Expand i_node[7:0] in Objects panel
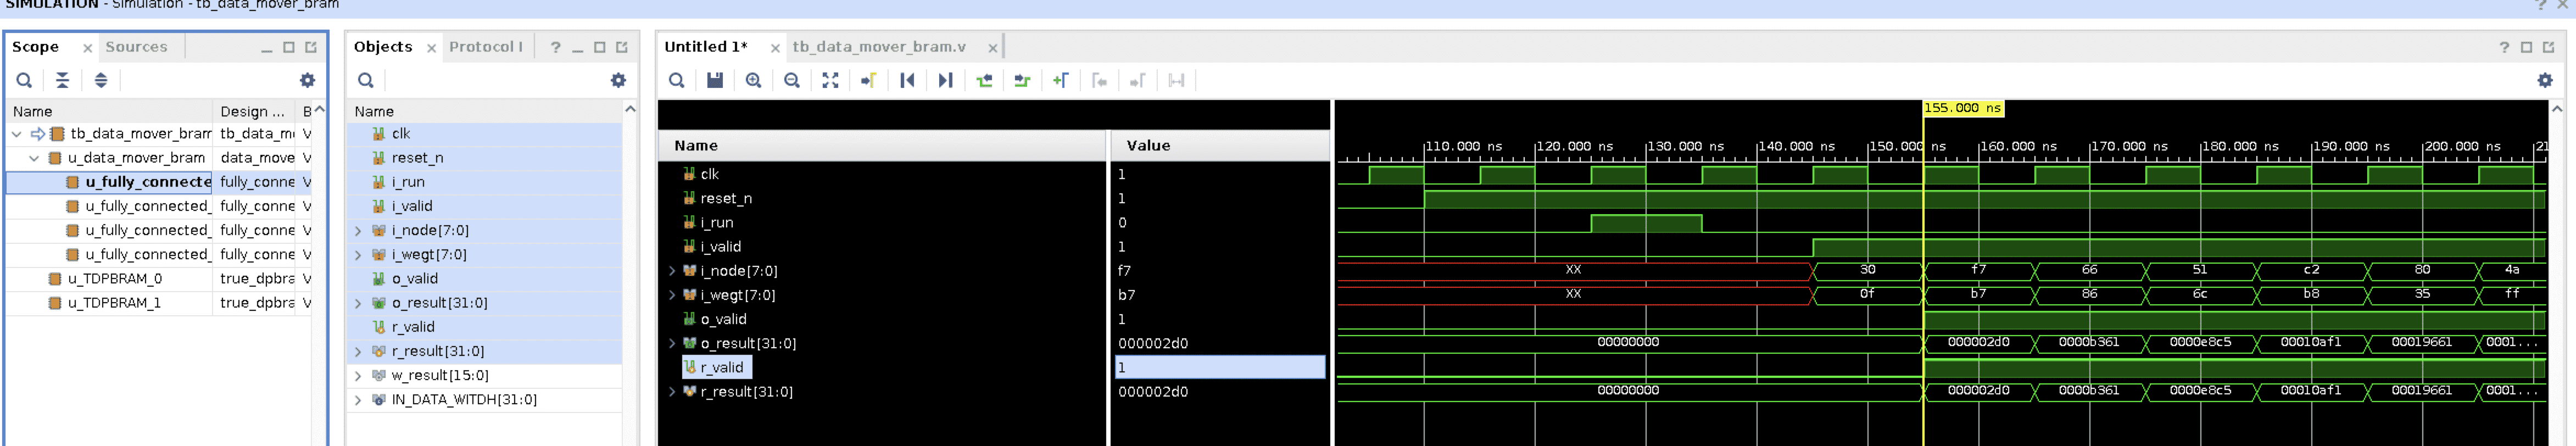 tap(358, 231)
